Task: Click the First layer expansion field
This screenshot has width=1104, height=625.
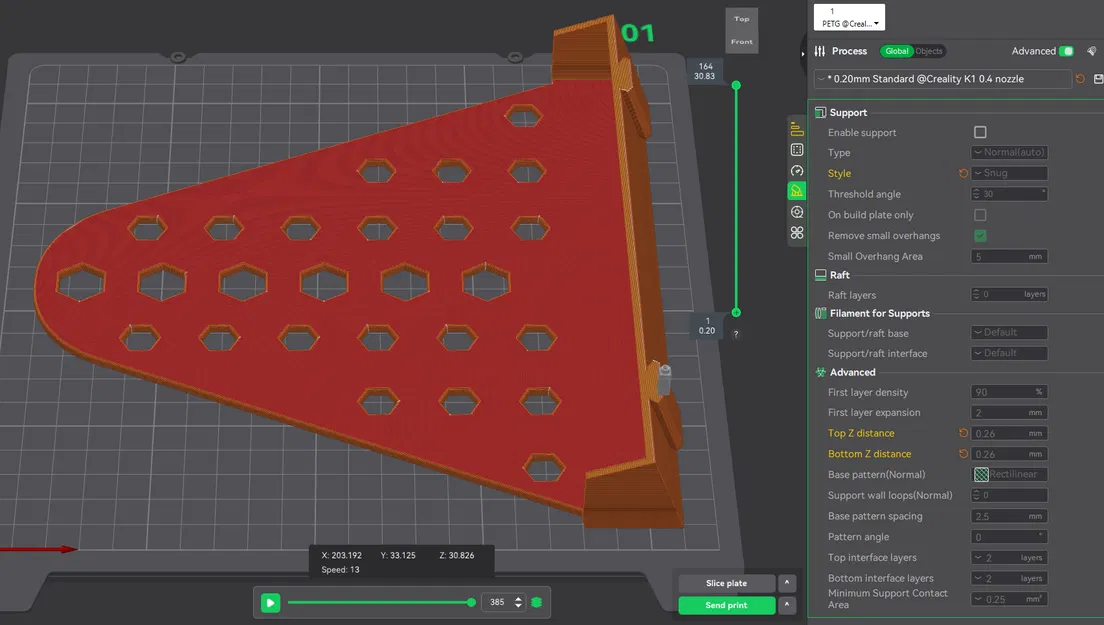Action: click(x=1009, y=412)
